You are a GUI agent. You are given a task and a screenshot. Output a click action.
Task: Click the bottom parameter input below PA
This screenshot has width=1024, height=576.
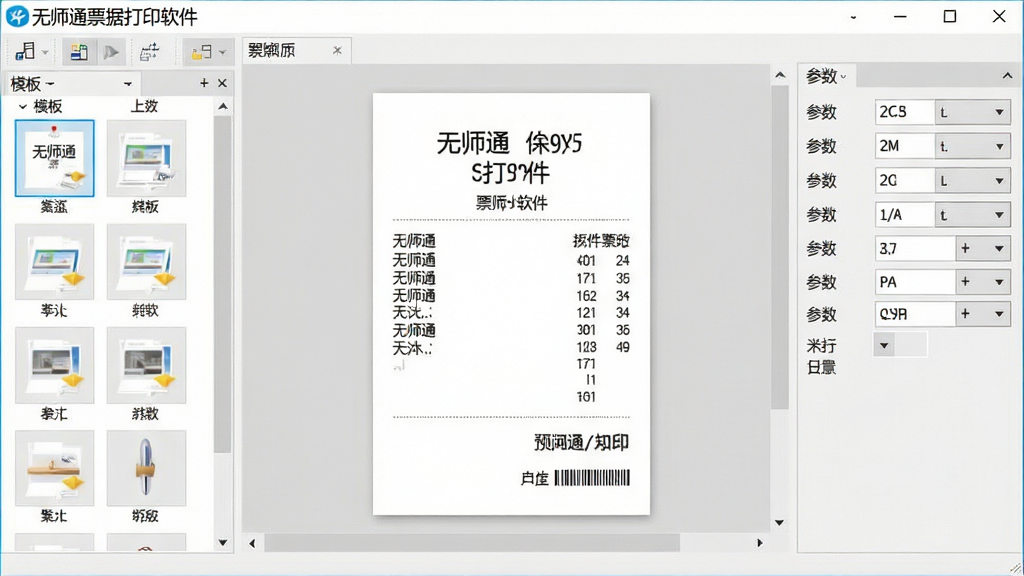click(x=915, y=314)
